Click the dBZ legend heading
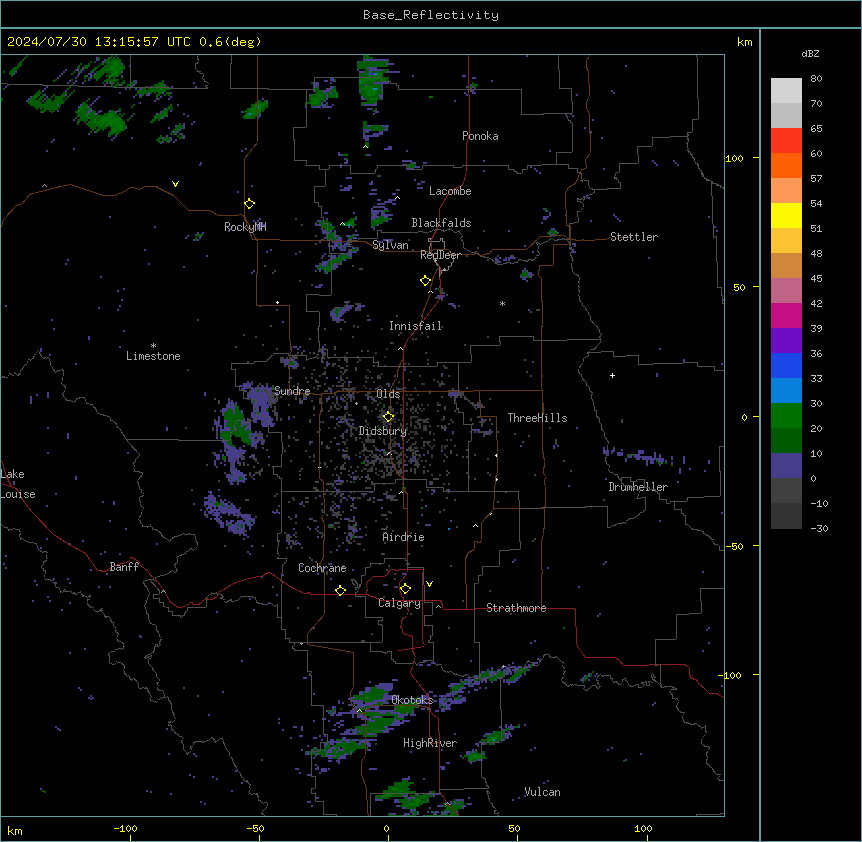The width and height of the screenshot is (862, 842). 810,54
